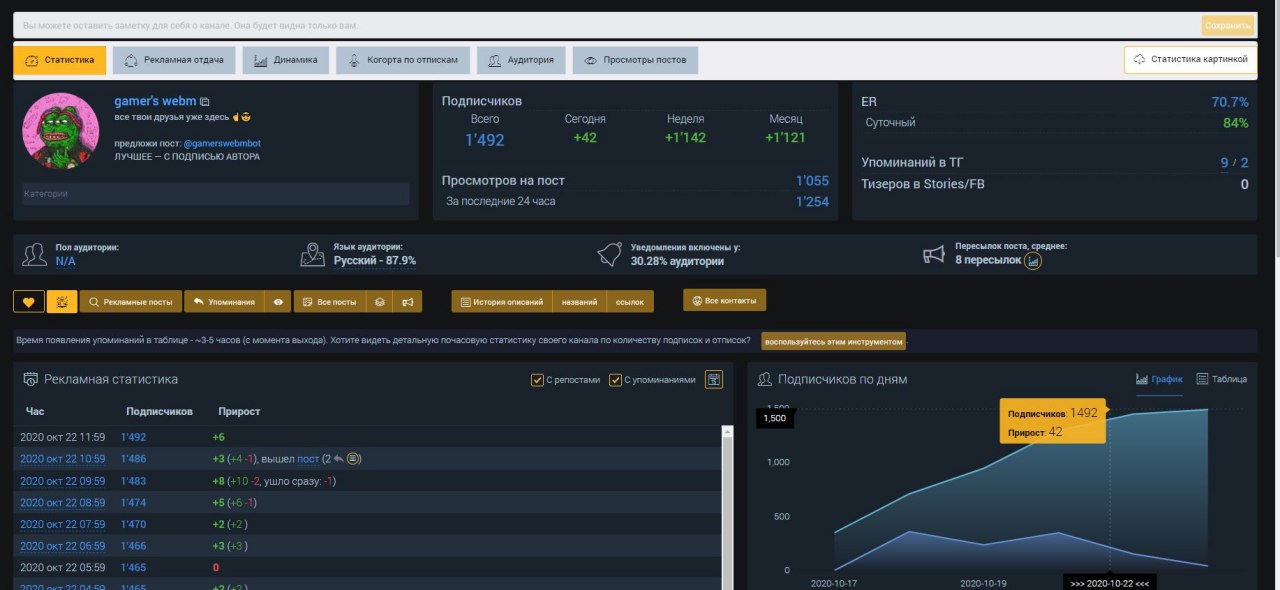Click copy icon next to gamer's webm

pyautogui.click(x=205, y=102)
